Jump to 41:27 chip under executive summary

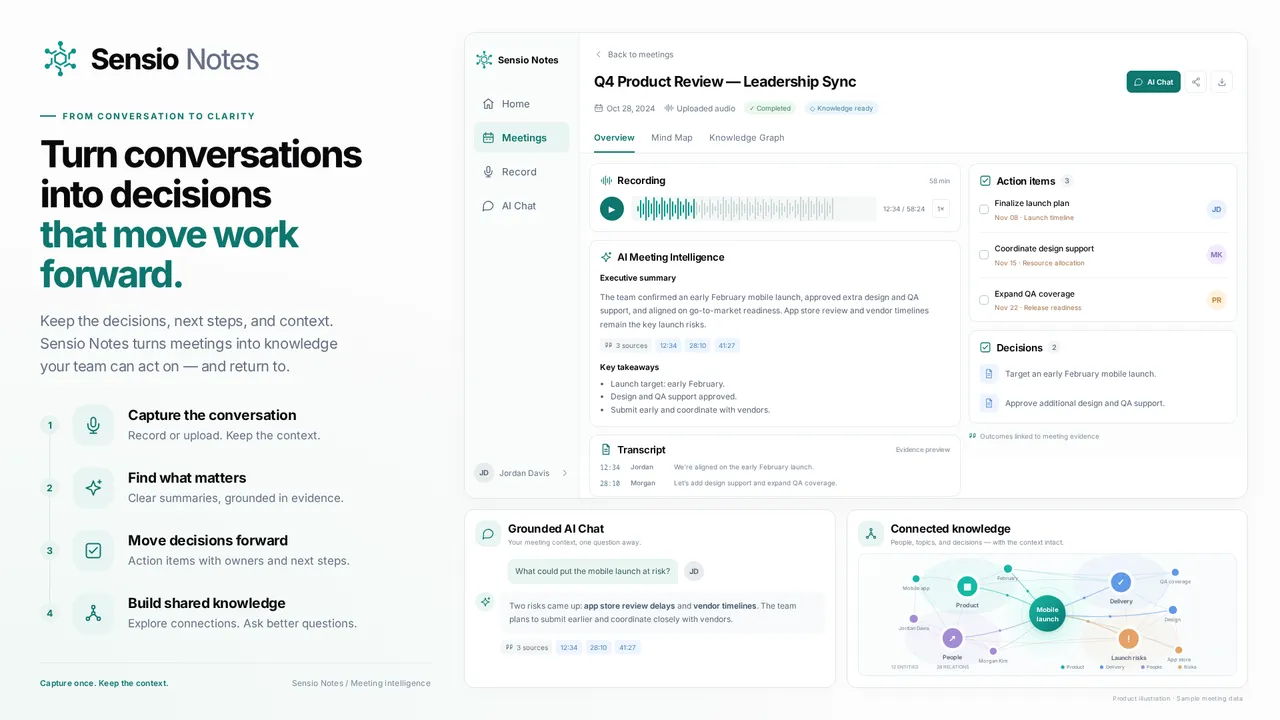[727, 346]
